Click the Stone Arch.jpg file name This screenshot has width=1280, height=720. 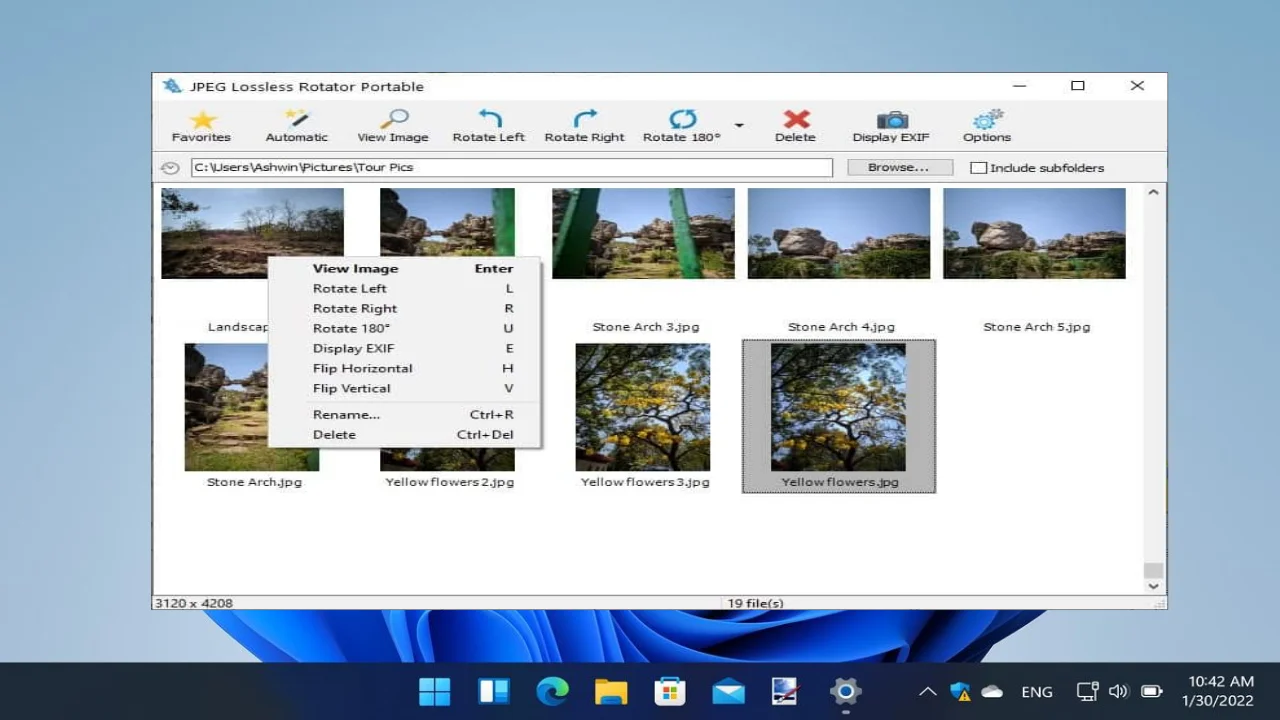(x=254, y=482)
